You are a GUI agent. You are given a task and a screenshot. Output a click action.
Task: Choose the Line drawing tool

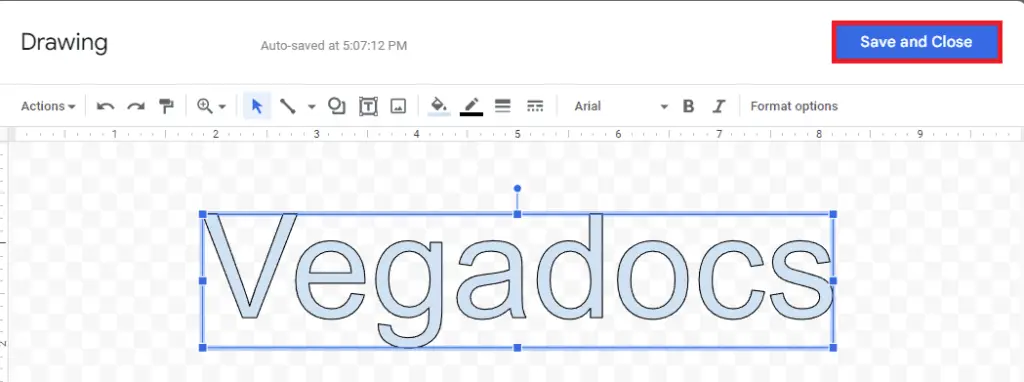(287, 106)
